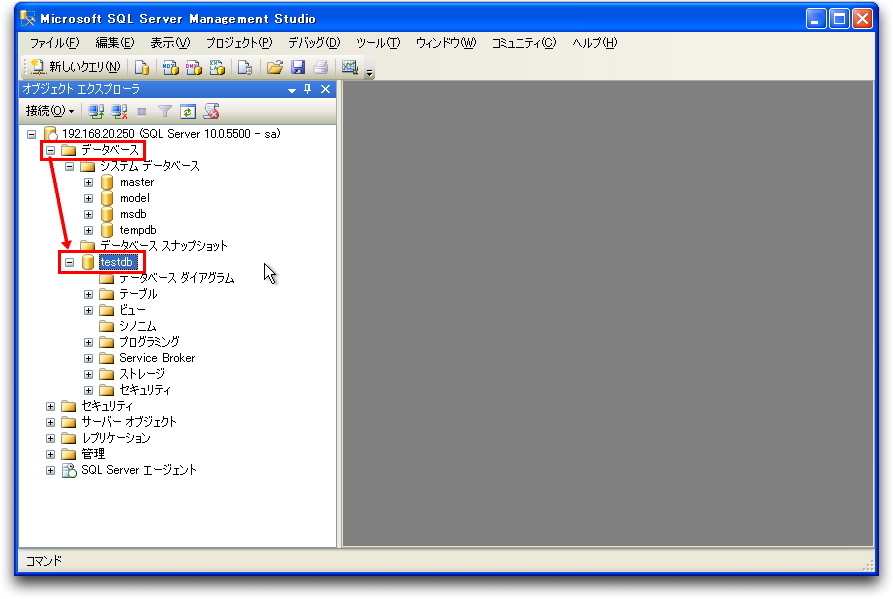Expand the 管理 folder node

tap(51, 454)
